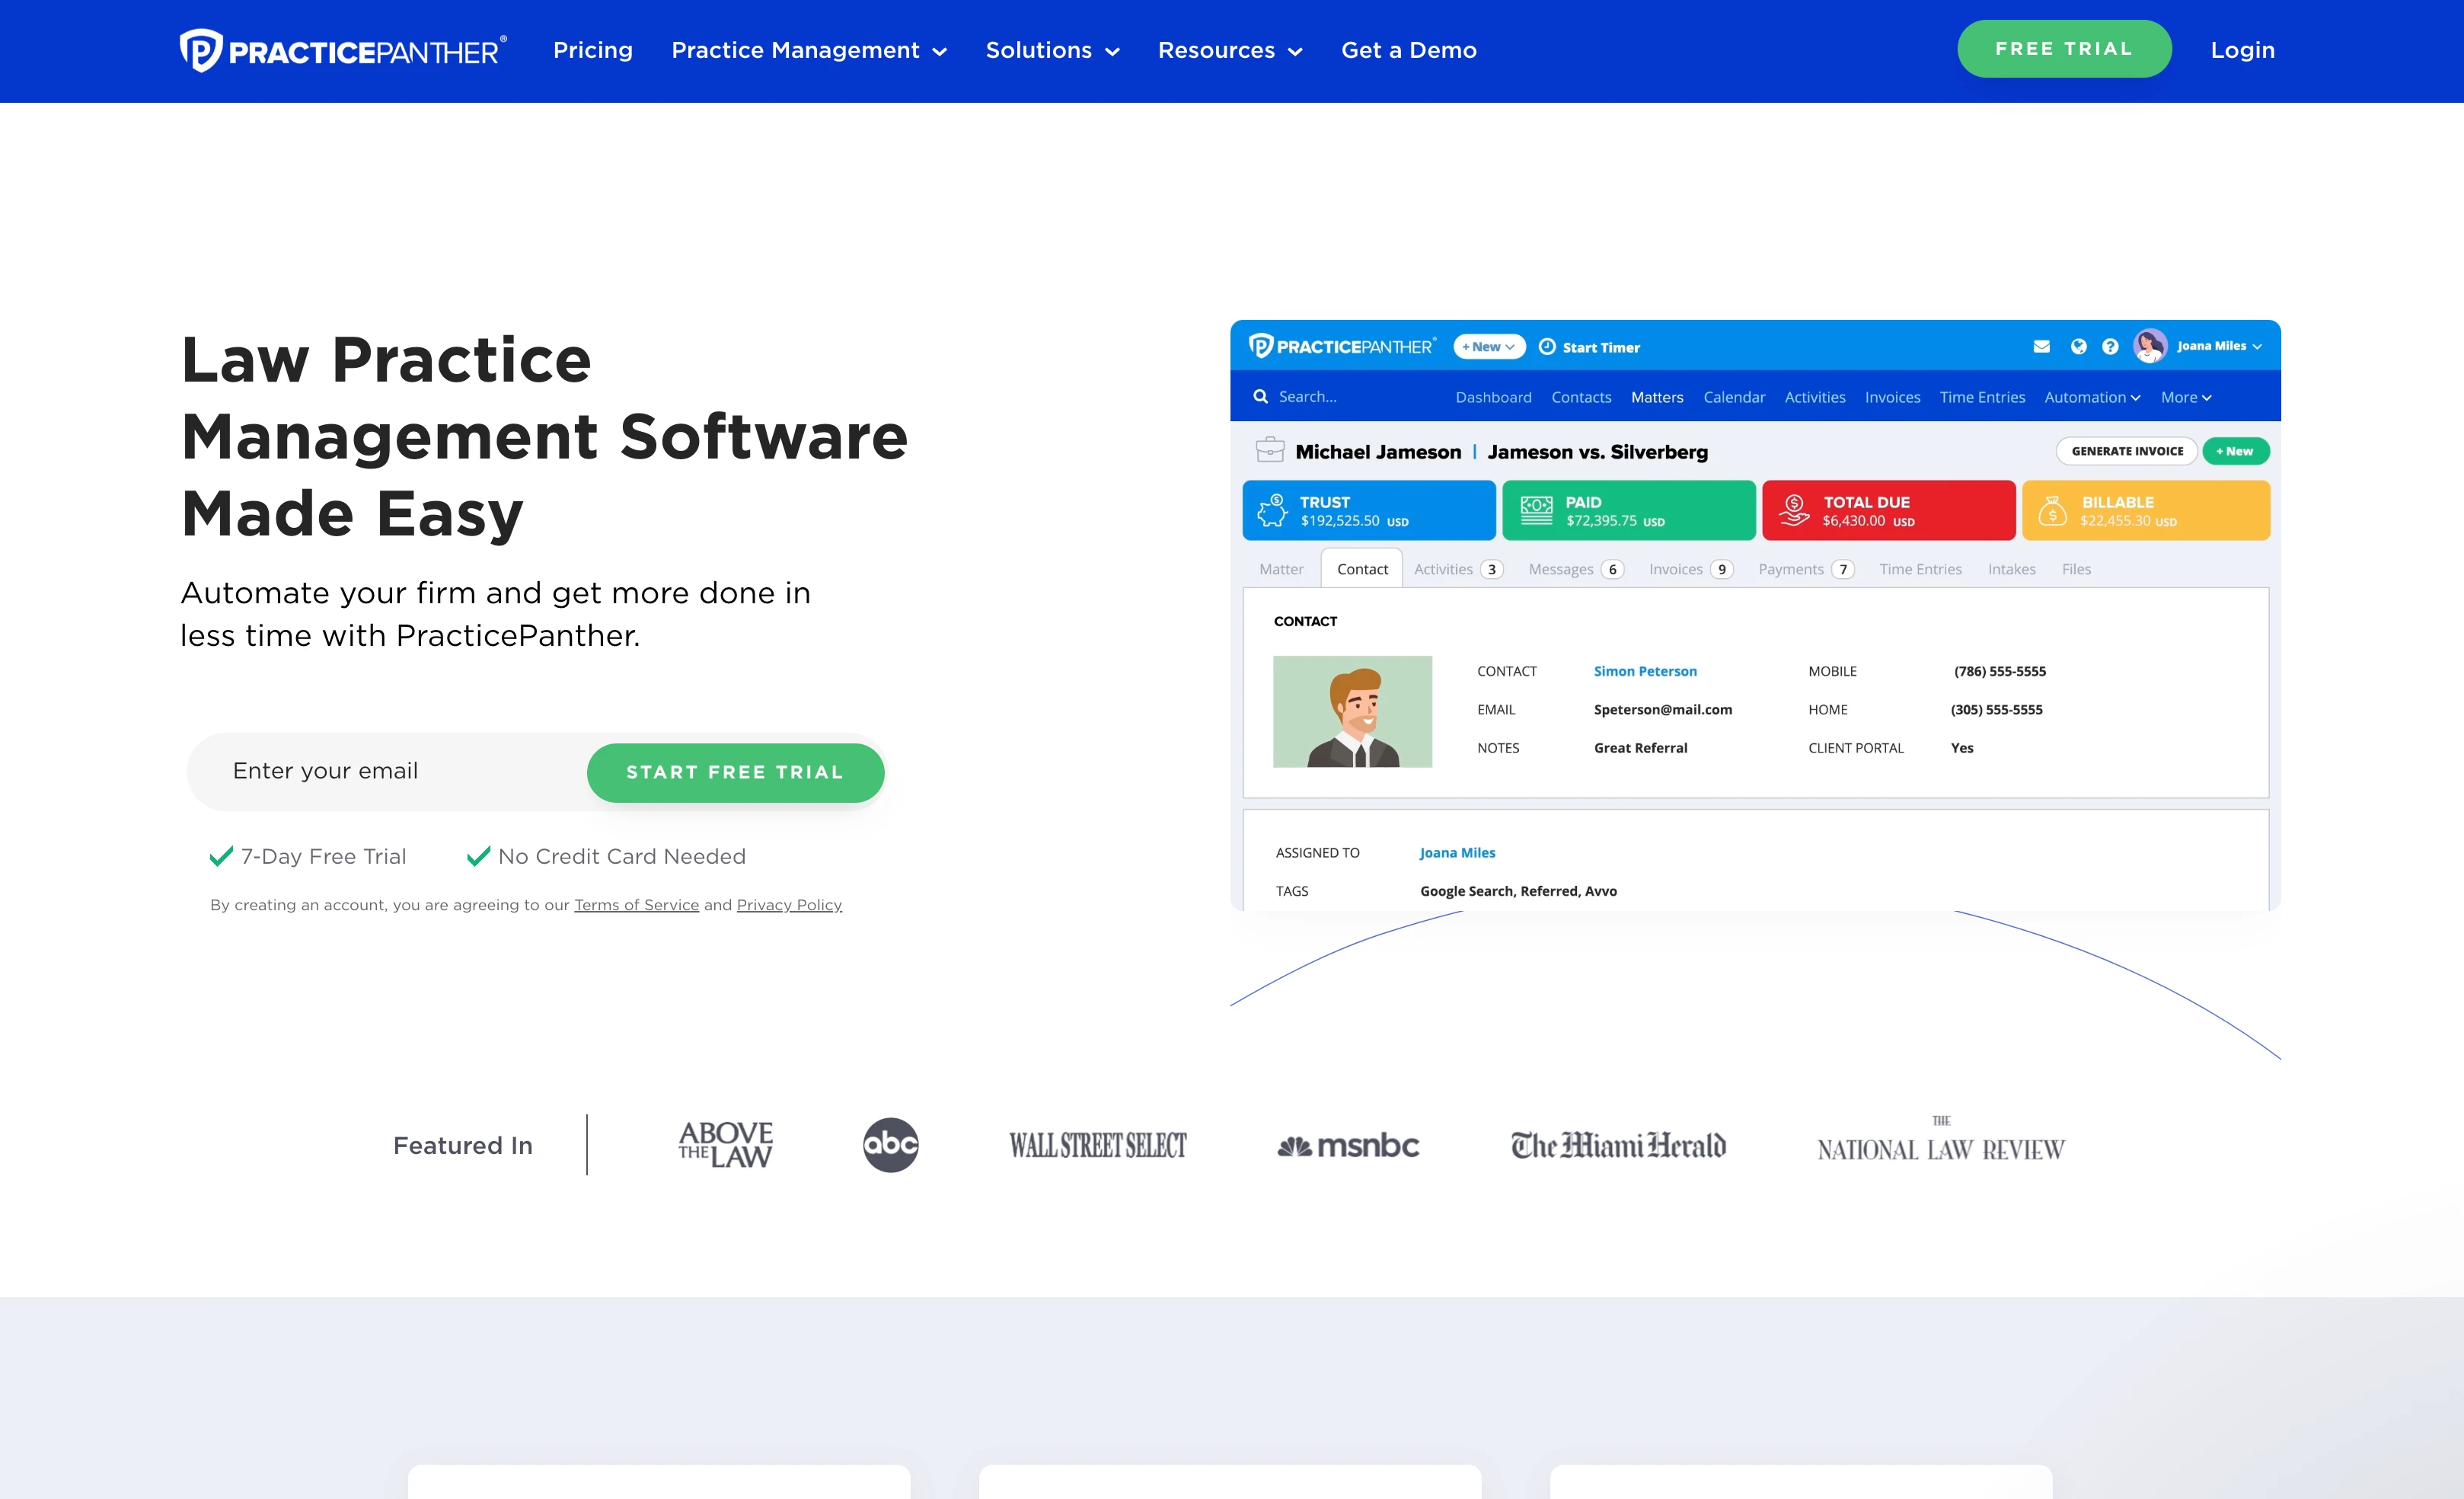Click the ABC network logo

pos(890,1145)
